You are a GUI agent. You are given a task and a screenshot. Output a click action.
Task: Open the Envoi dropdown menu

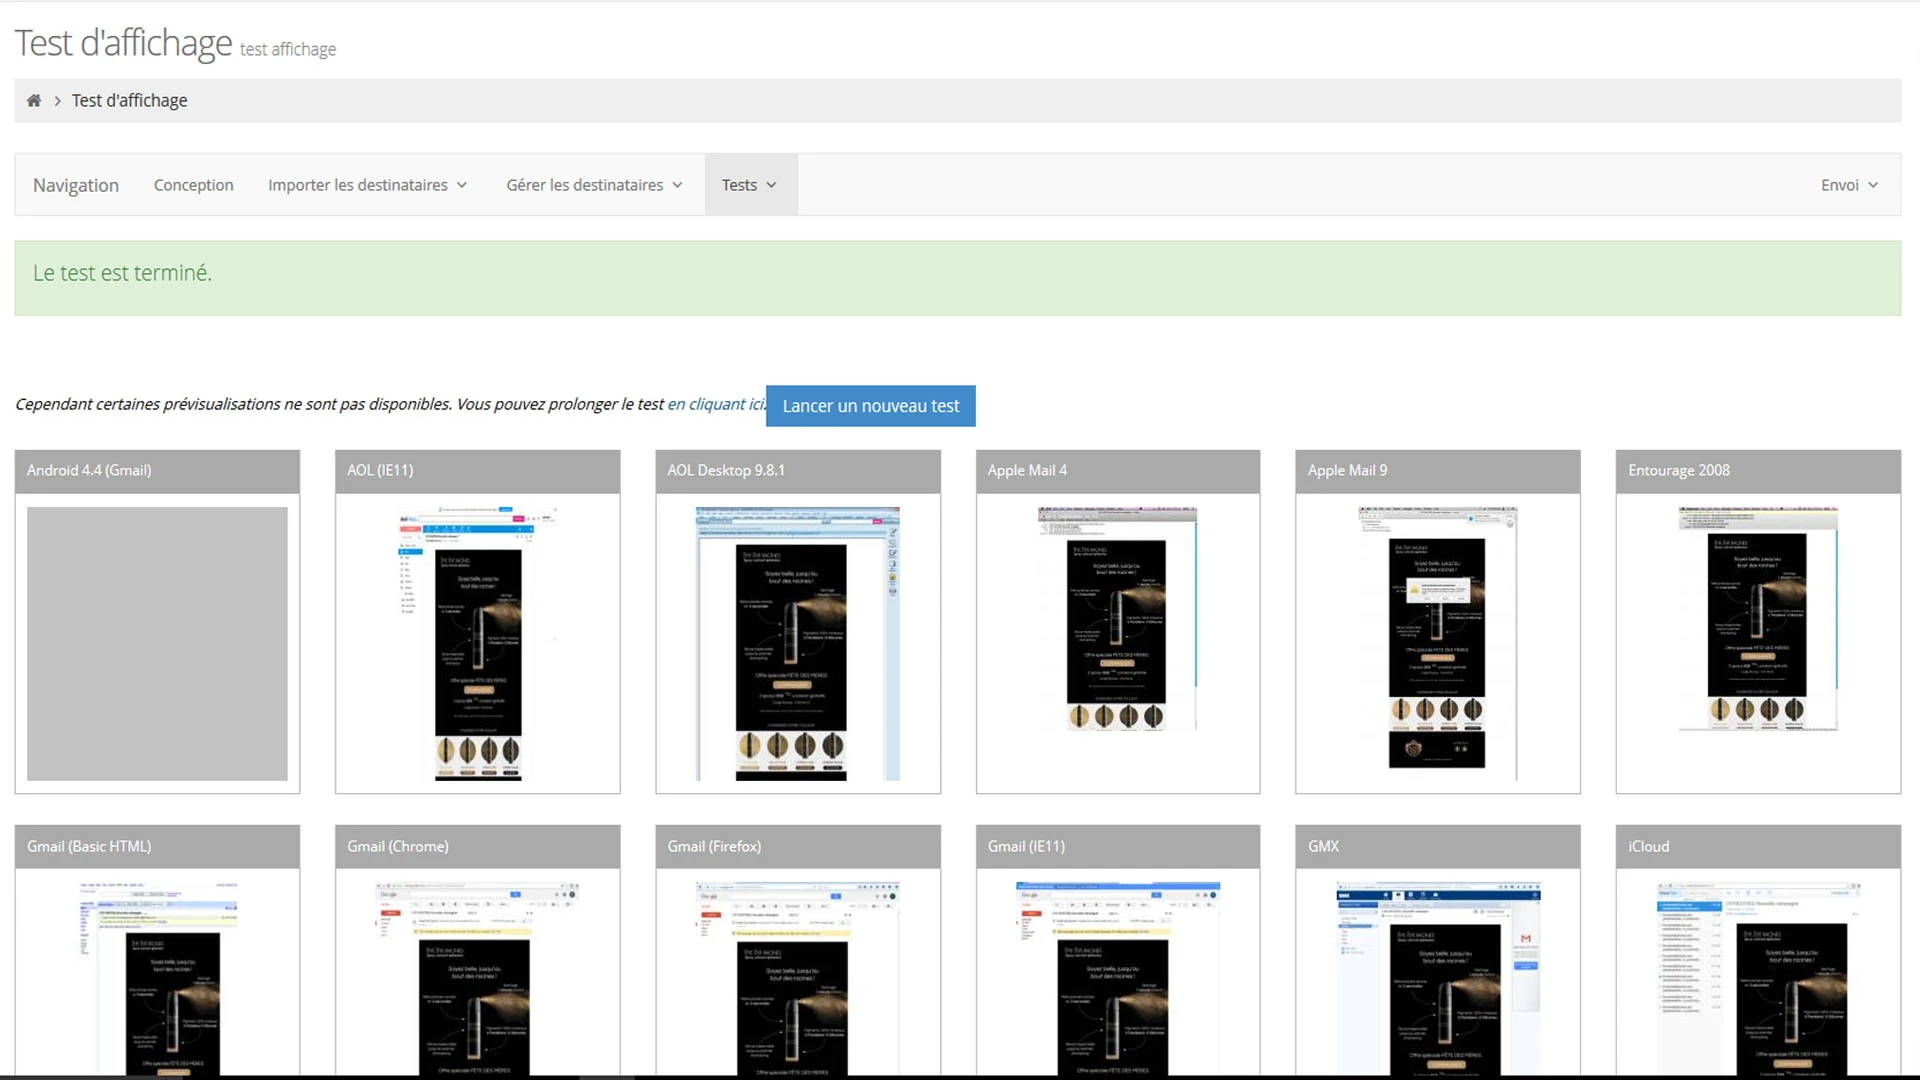(1848, 185)
